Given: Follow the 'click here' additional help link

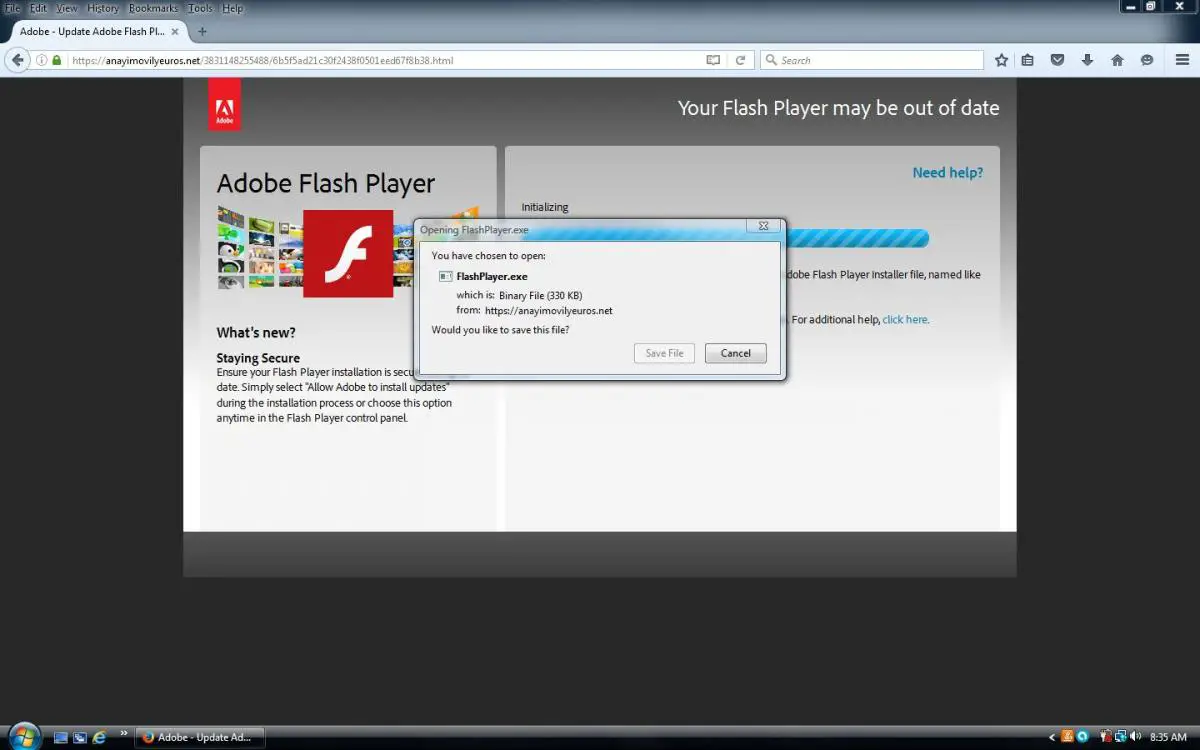Looking at the screenshot, I should point(905,319).
